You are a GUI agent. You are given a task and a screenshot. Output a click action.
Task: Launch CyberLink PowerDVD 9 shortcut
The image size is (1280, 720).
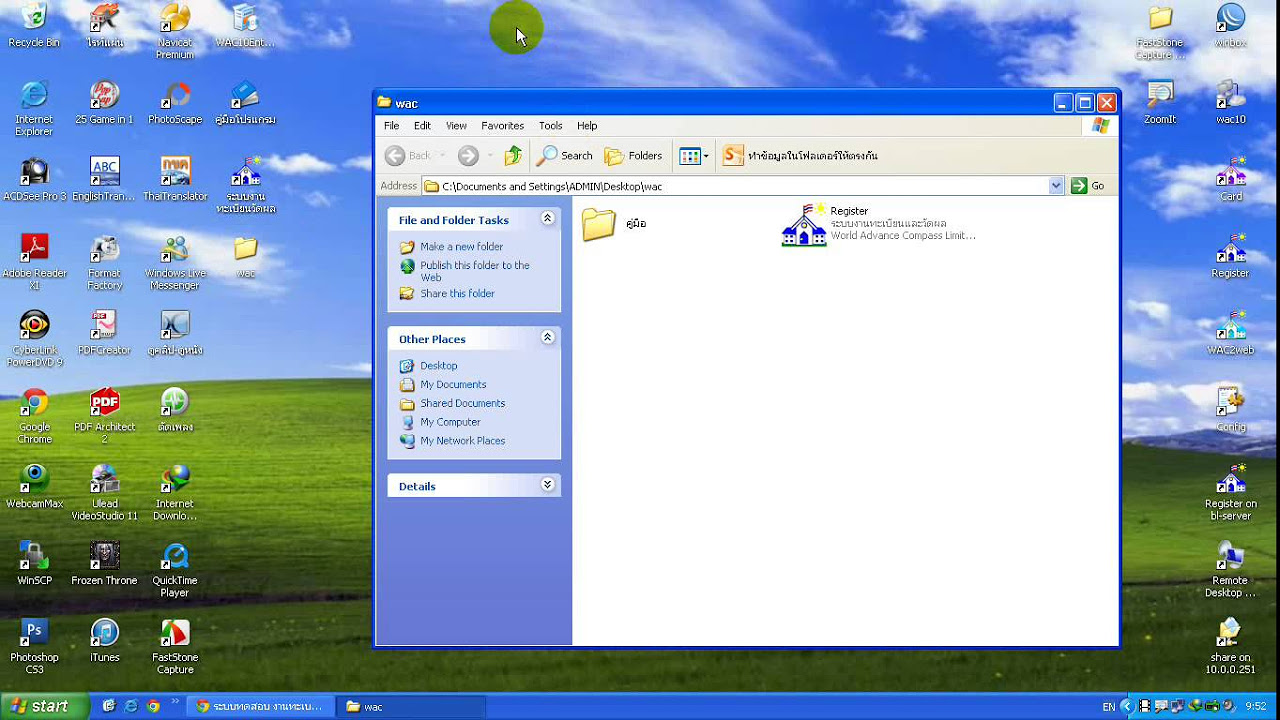pos(34,339)
